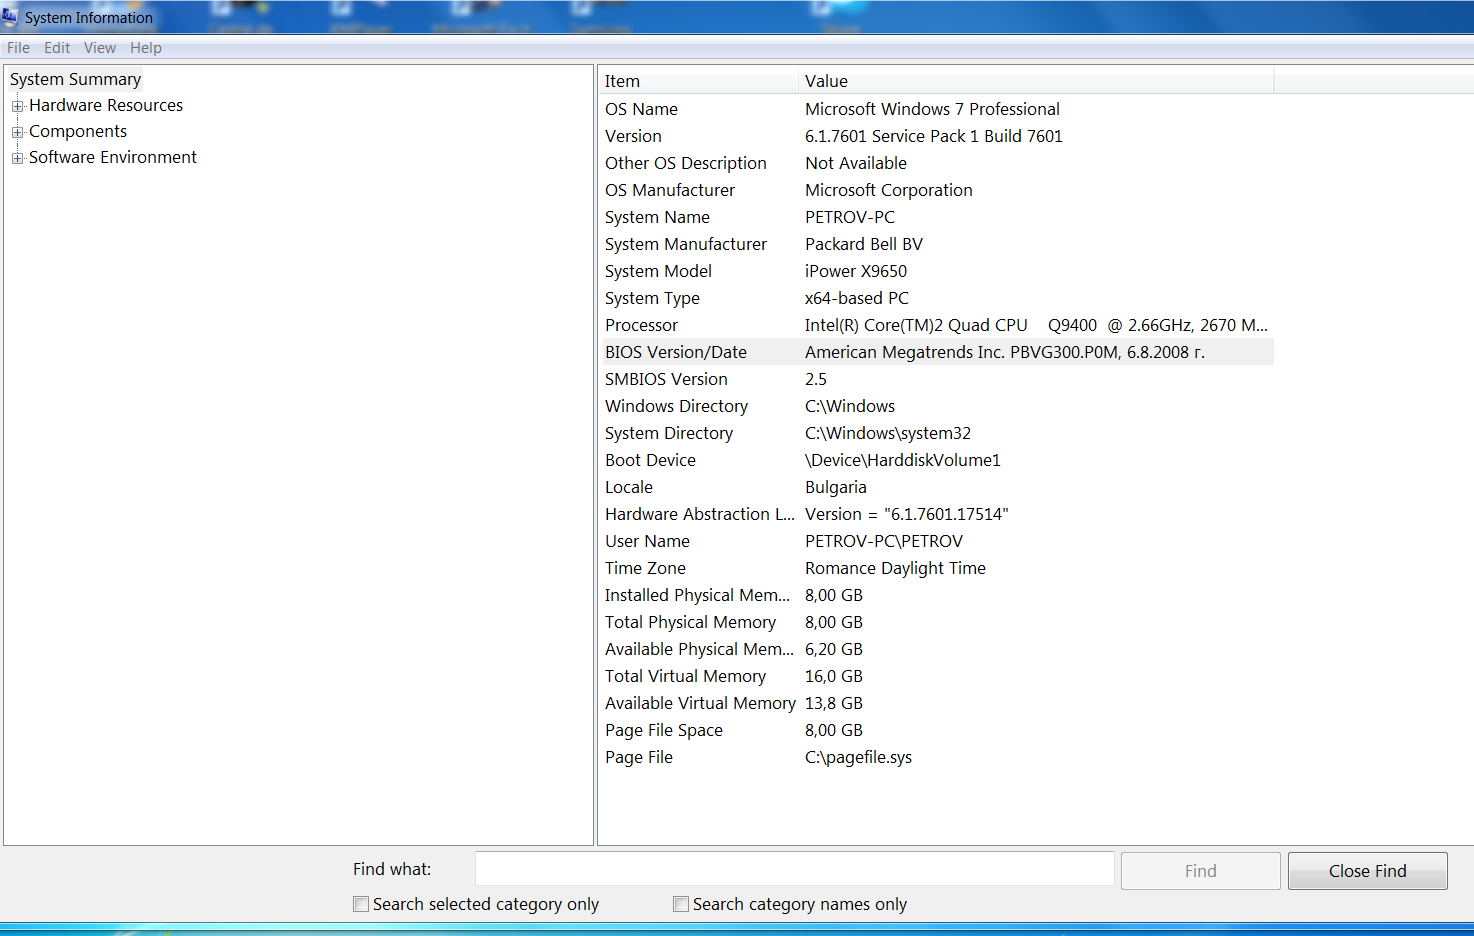This screenshot has height=936, width=1474.
Task: Open the File menu
Action: (18, 48)
